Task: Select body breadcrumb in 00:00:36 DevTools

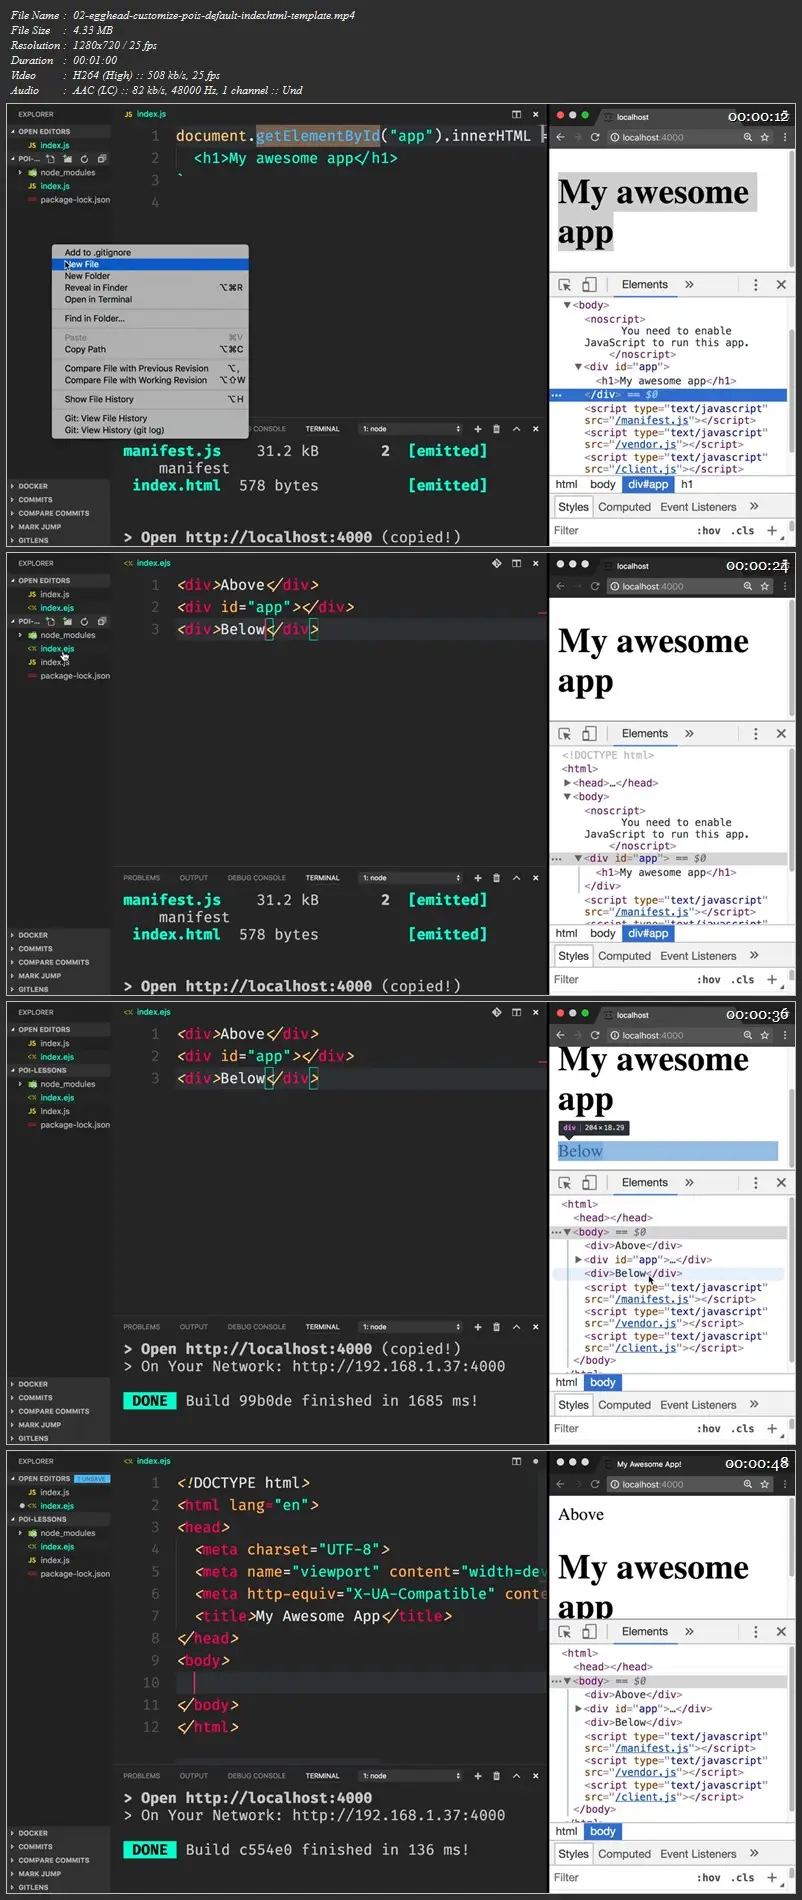Action: pos(603,1382)
